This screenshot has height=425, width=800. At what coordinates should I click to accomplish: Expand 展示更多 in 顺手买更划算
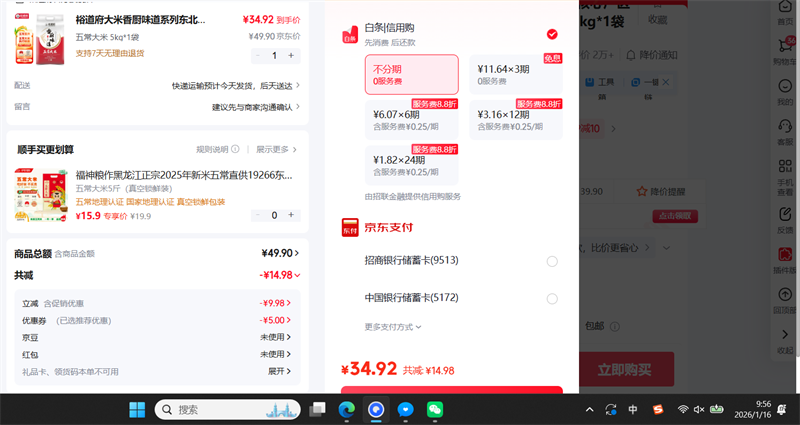276,149
